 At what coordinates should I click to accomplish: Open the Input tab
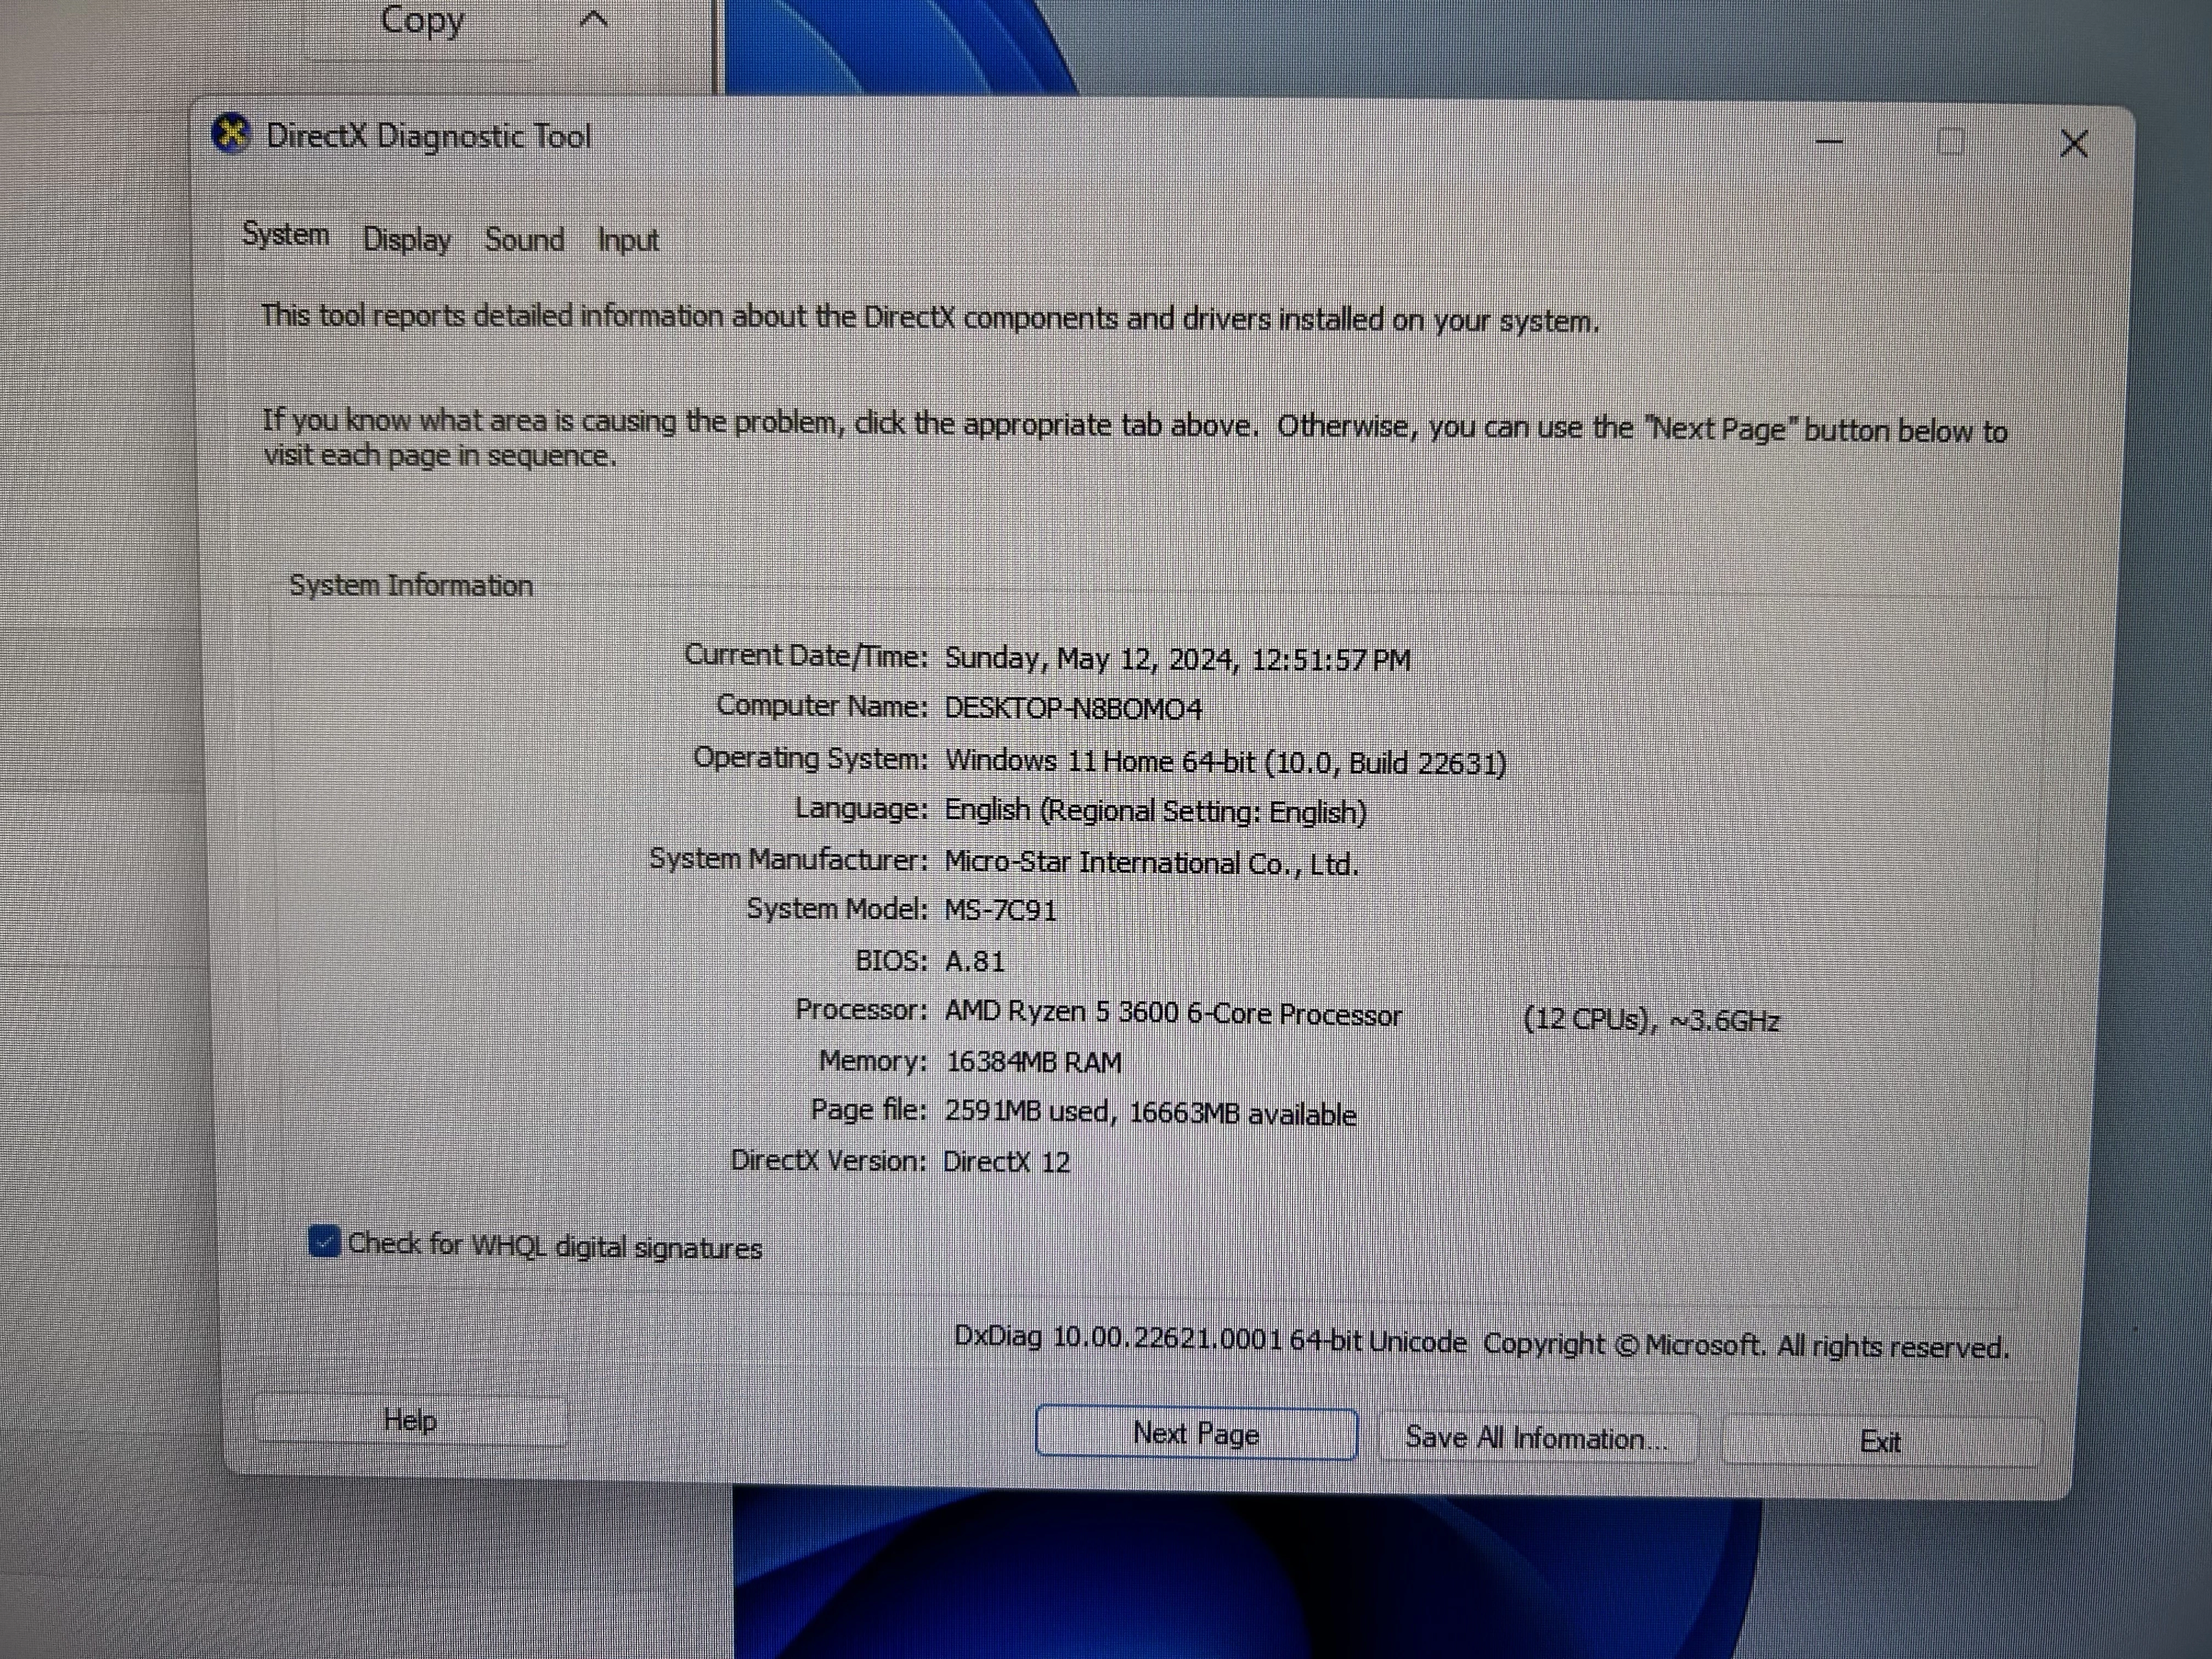coord(628,241)
